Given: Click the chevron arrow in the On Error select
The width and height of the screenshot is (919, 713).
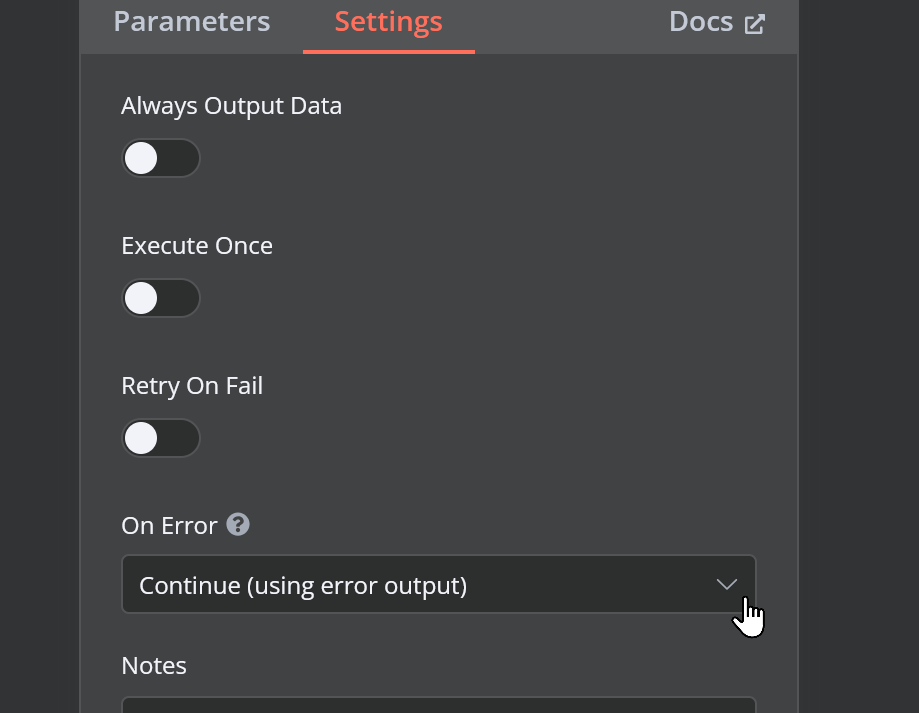Looking at the screenshot, I should [x=727, y=584].
